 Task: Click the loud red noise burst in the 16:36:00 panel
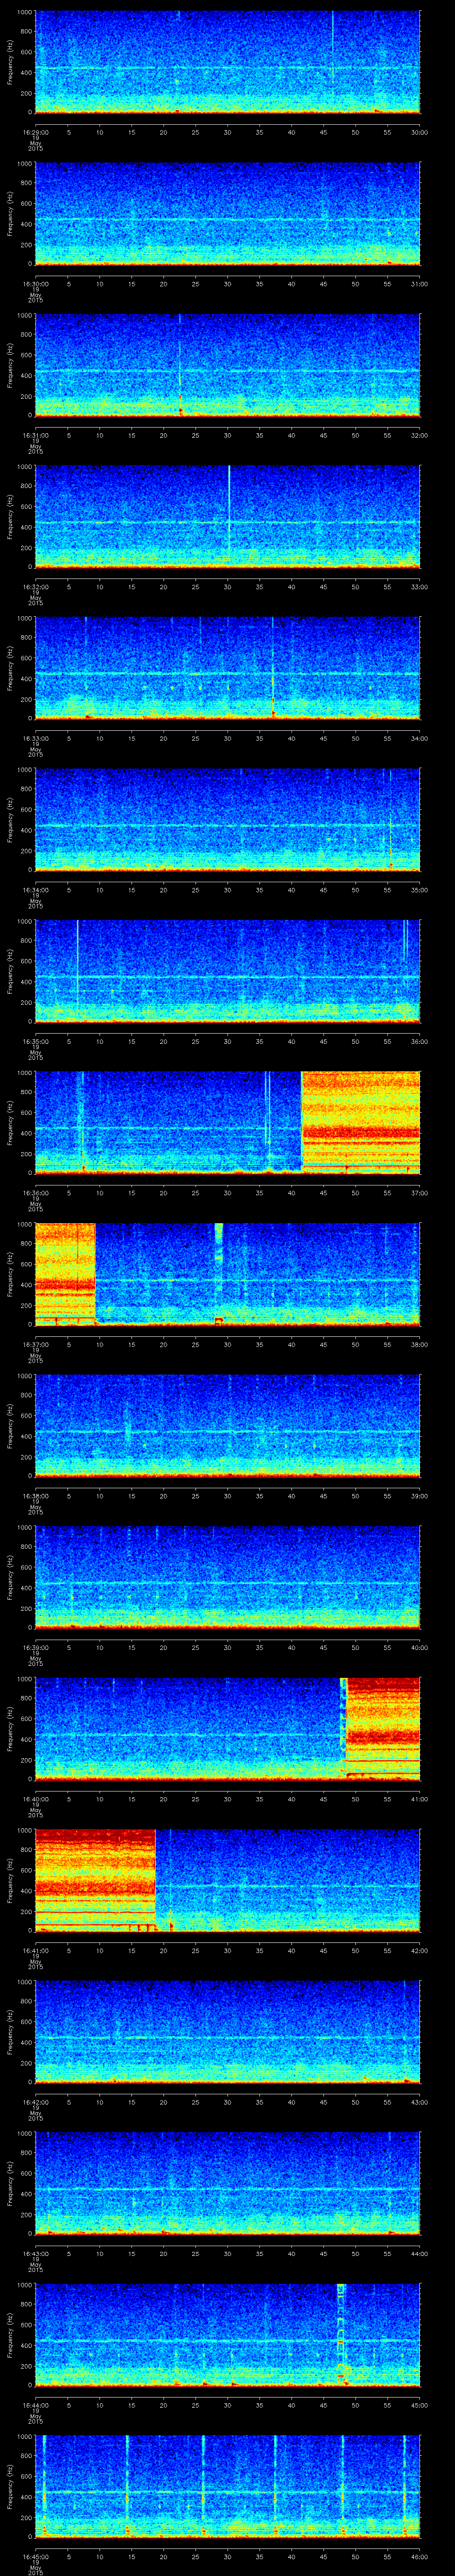(361, 1122)
